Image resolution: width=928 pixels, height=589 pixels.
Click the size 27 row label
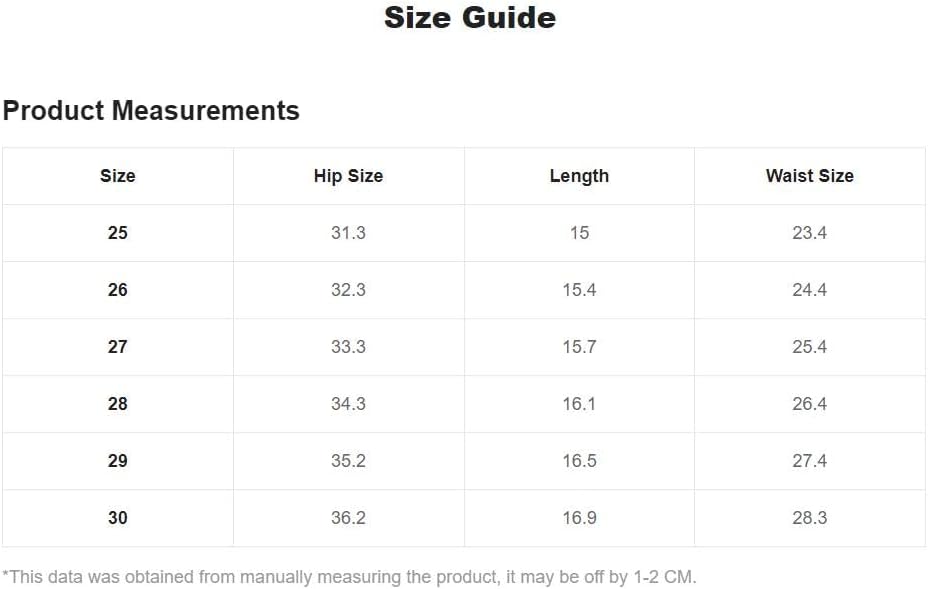tap(118, 346)
